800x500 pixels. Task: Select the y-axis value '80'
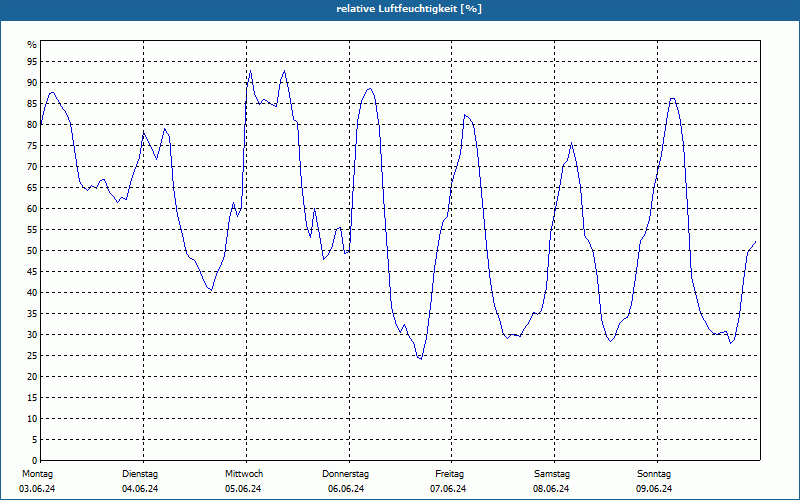[x=32, y=124]
